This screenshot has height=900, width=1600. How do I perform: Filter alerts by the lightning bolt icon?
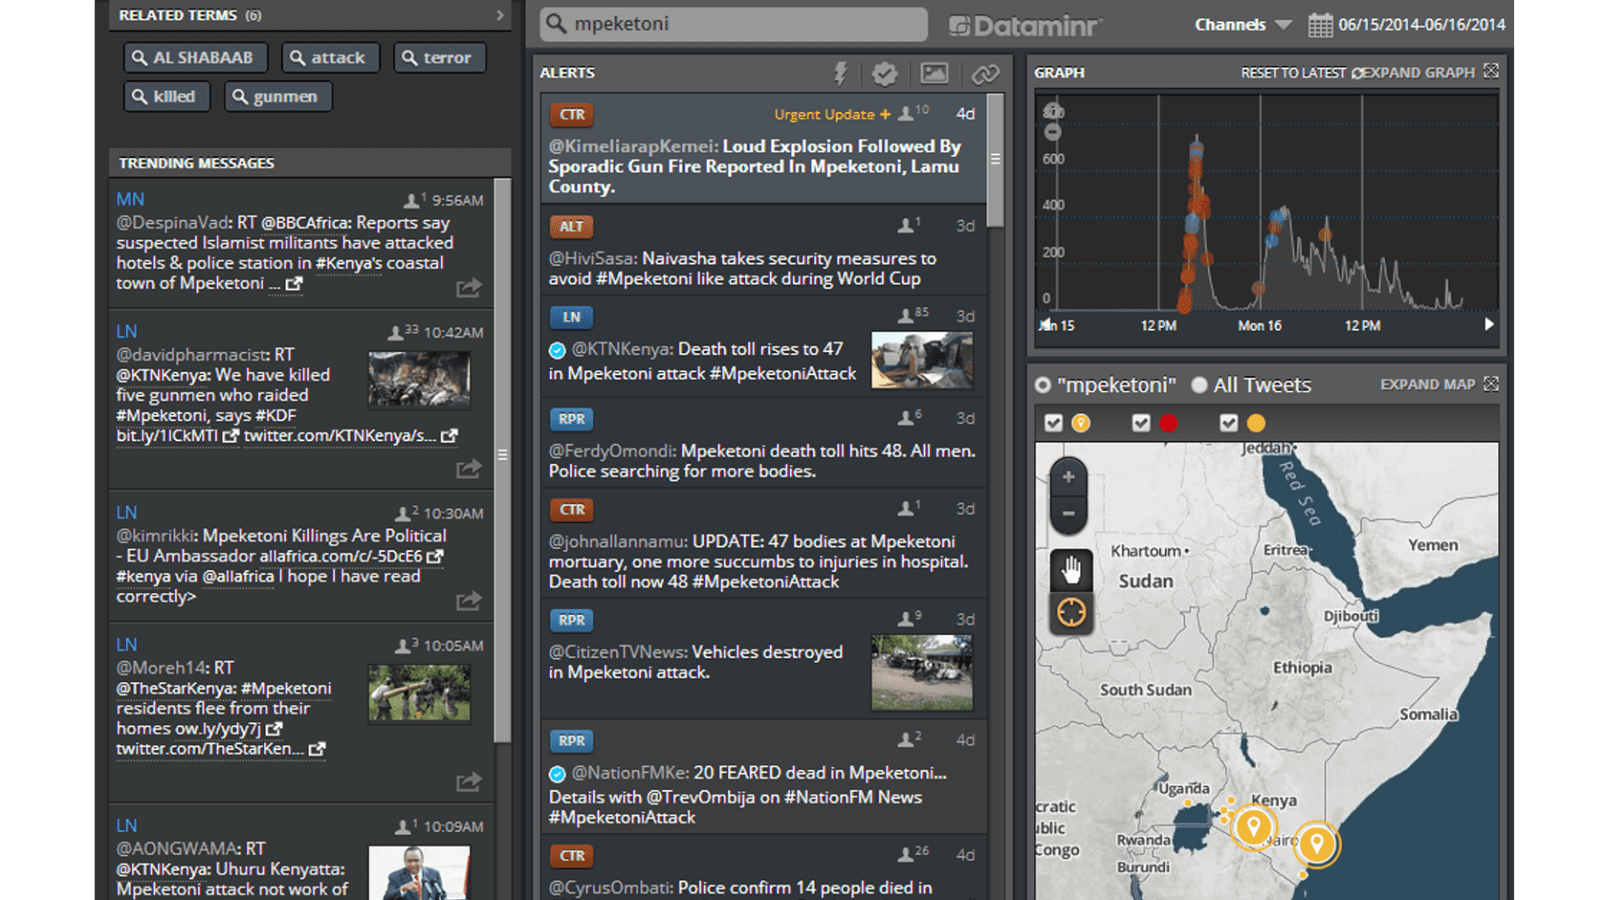(x=840, y=73)
